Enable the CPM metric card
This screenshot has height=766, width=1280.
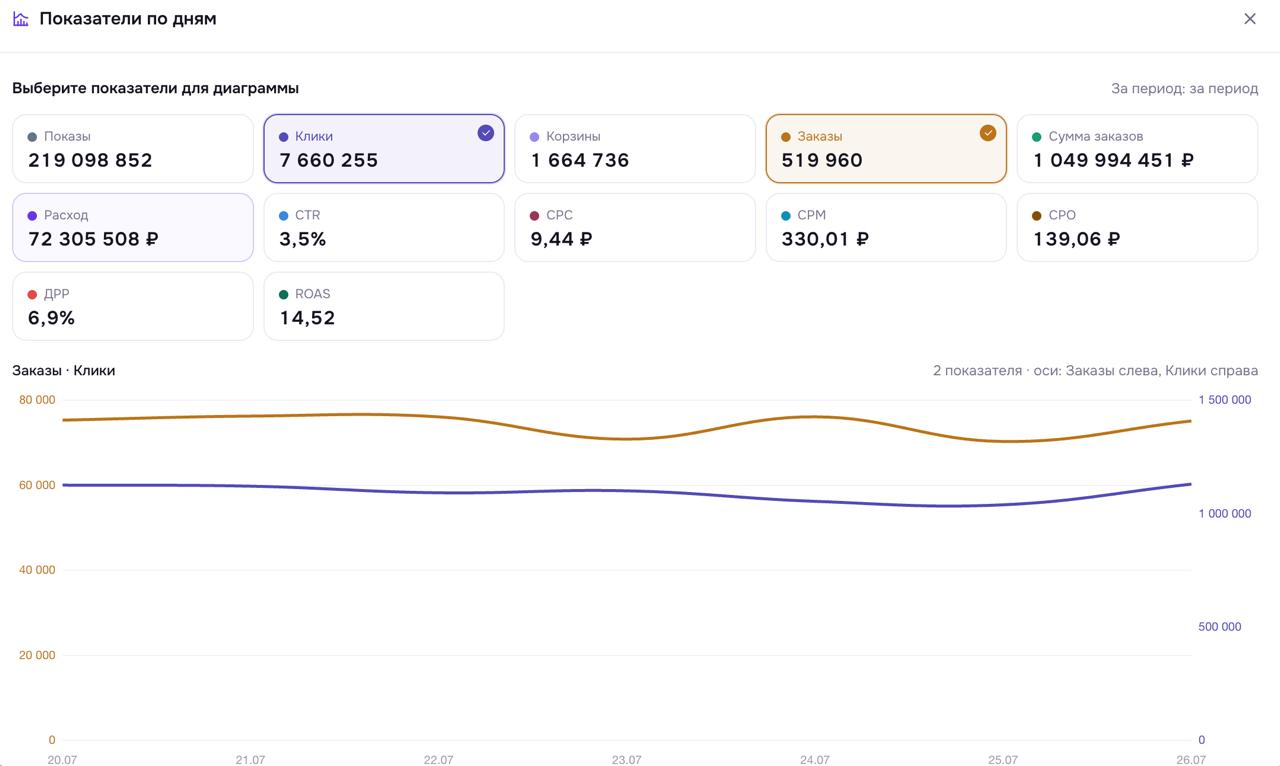click(886, 228)
